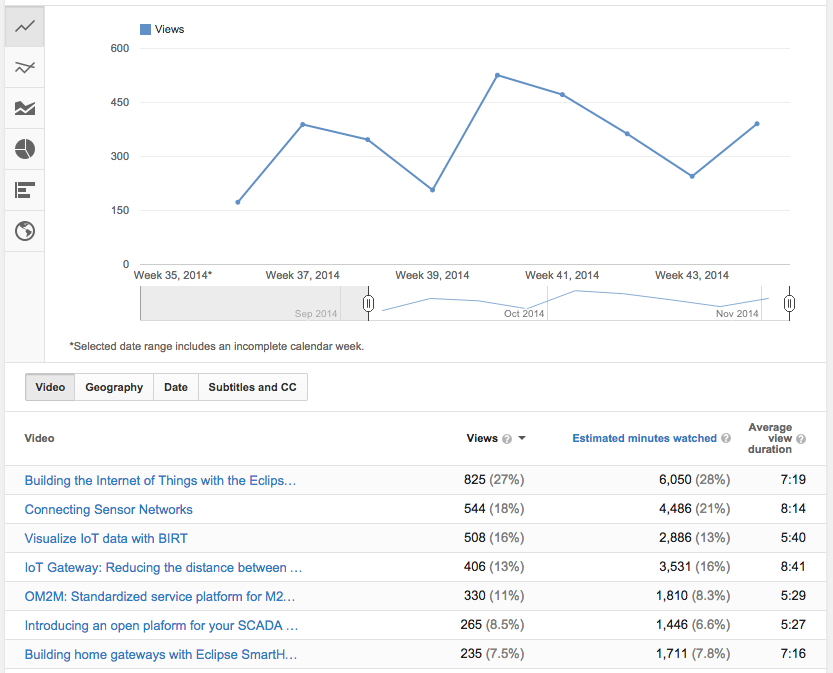
Task: Click the 825 (27%) views value
Action: [494, 480]
